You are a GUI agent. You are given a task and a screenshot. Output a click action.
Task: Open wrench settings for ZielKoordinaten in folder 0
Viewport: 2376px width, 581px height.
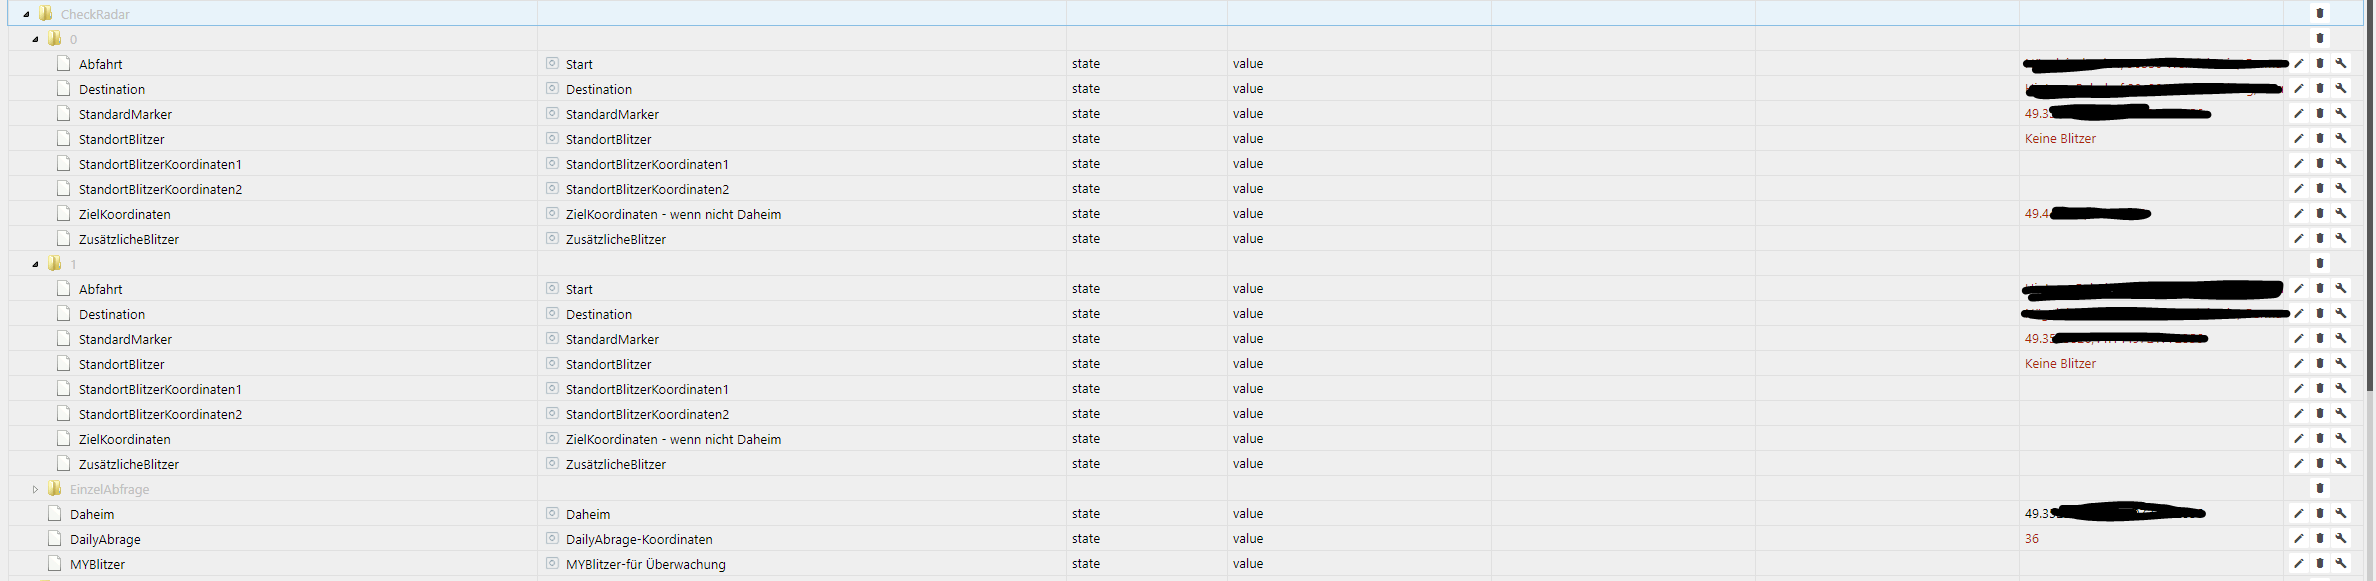click(x=2341, y=213)
